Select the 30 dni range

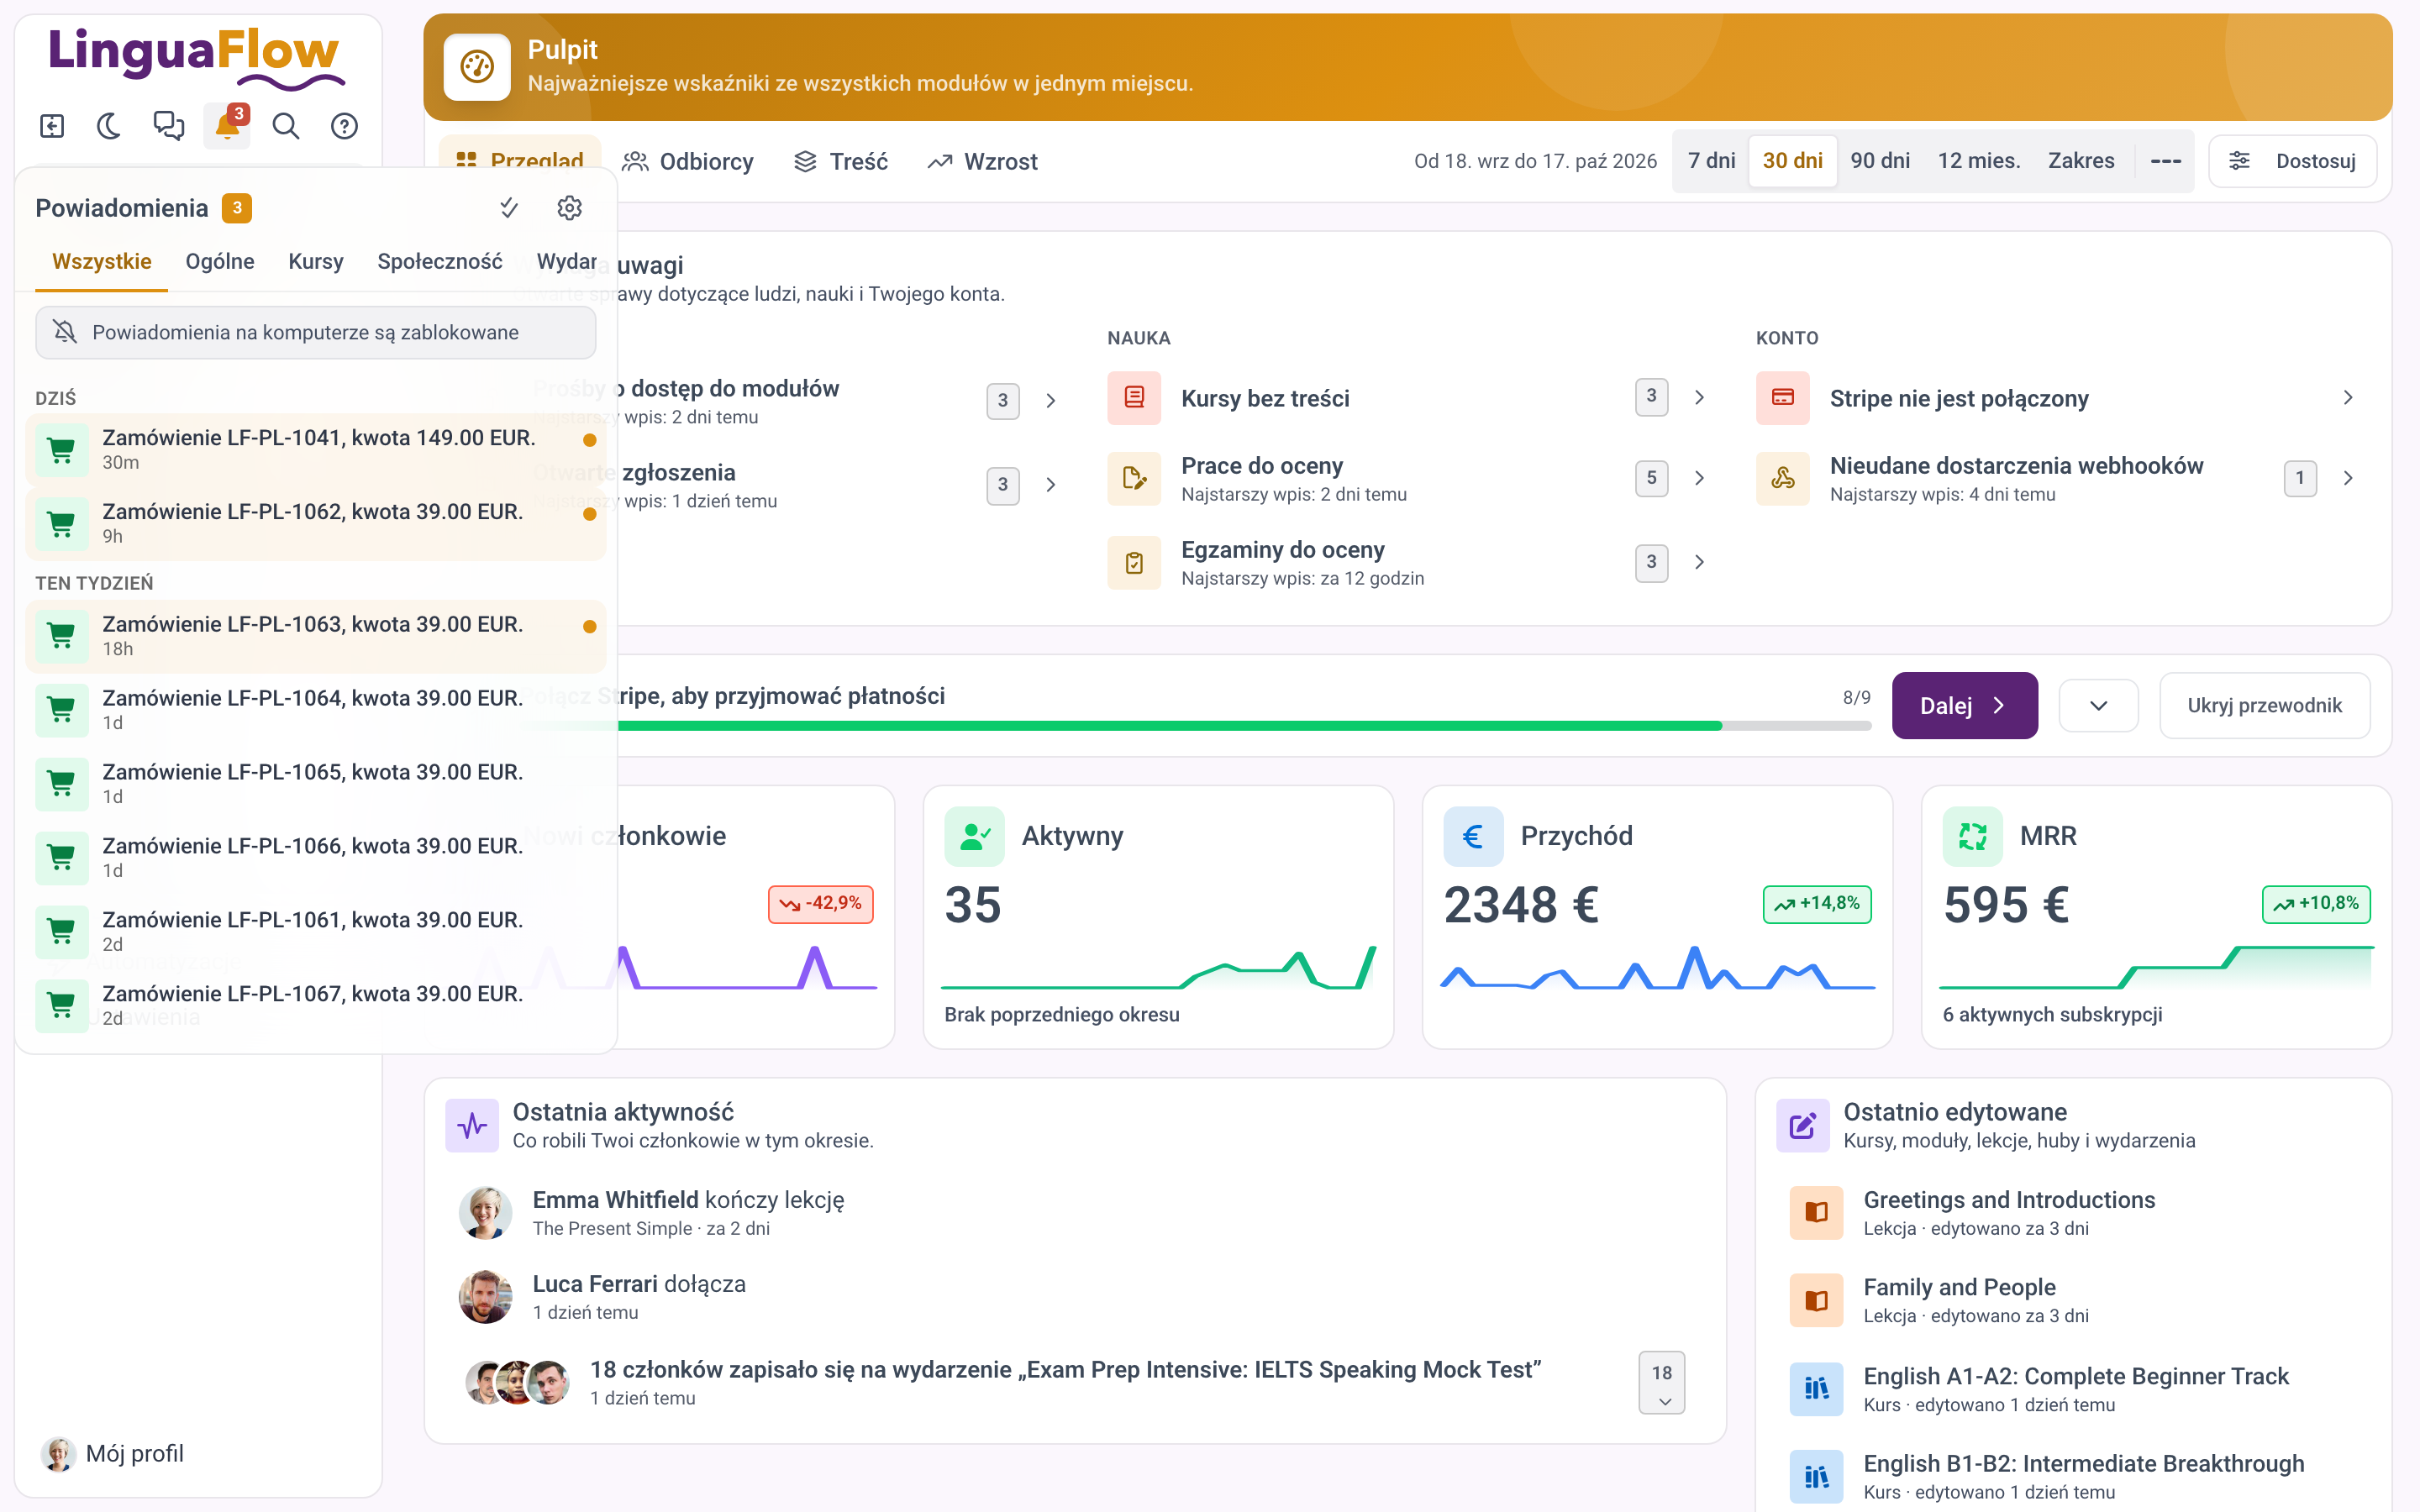click(1792, 161)
